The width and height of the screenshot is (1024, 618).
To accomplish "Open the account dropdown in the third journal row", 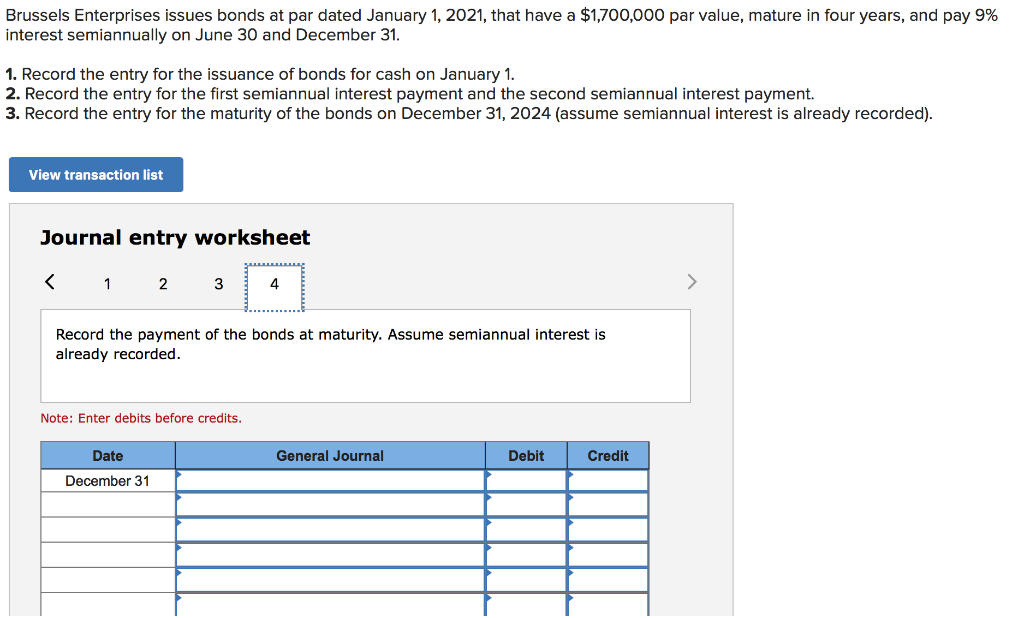I will (180, 527).
